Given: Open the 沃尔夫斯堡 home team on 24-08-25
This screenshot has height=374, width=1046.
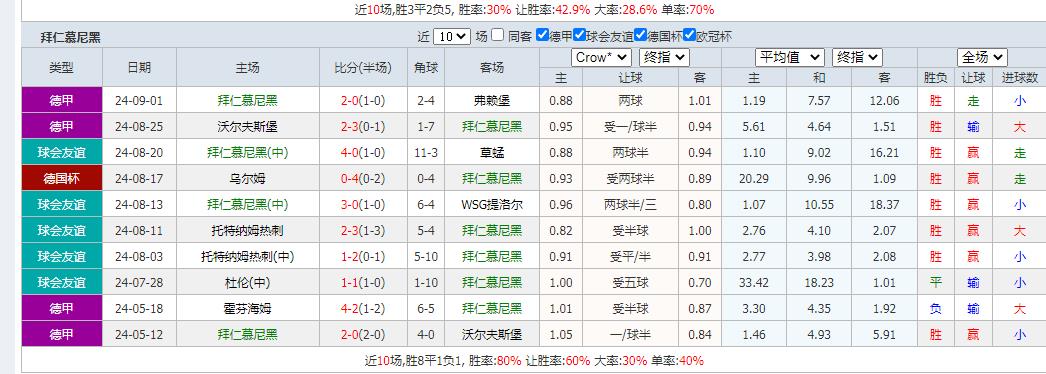Looking at the screenshot, I should [247, 127].
